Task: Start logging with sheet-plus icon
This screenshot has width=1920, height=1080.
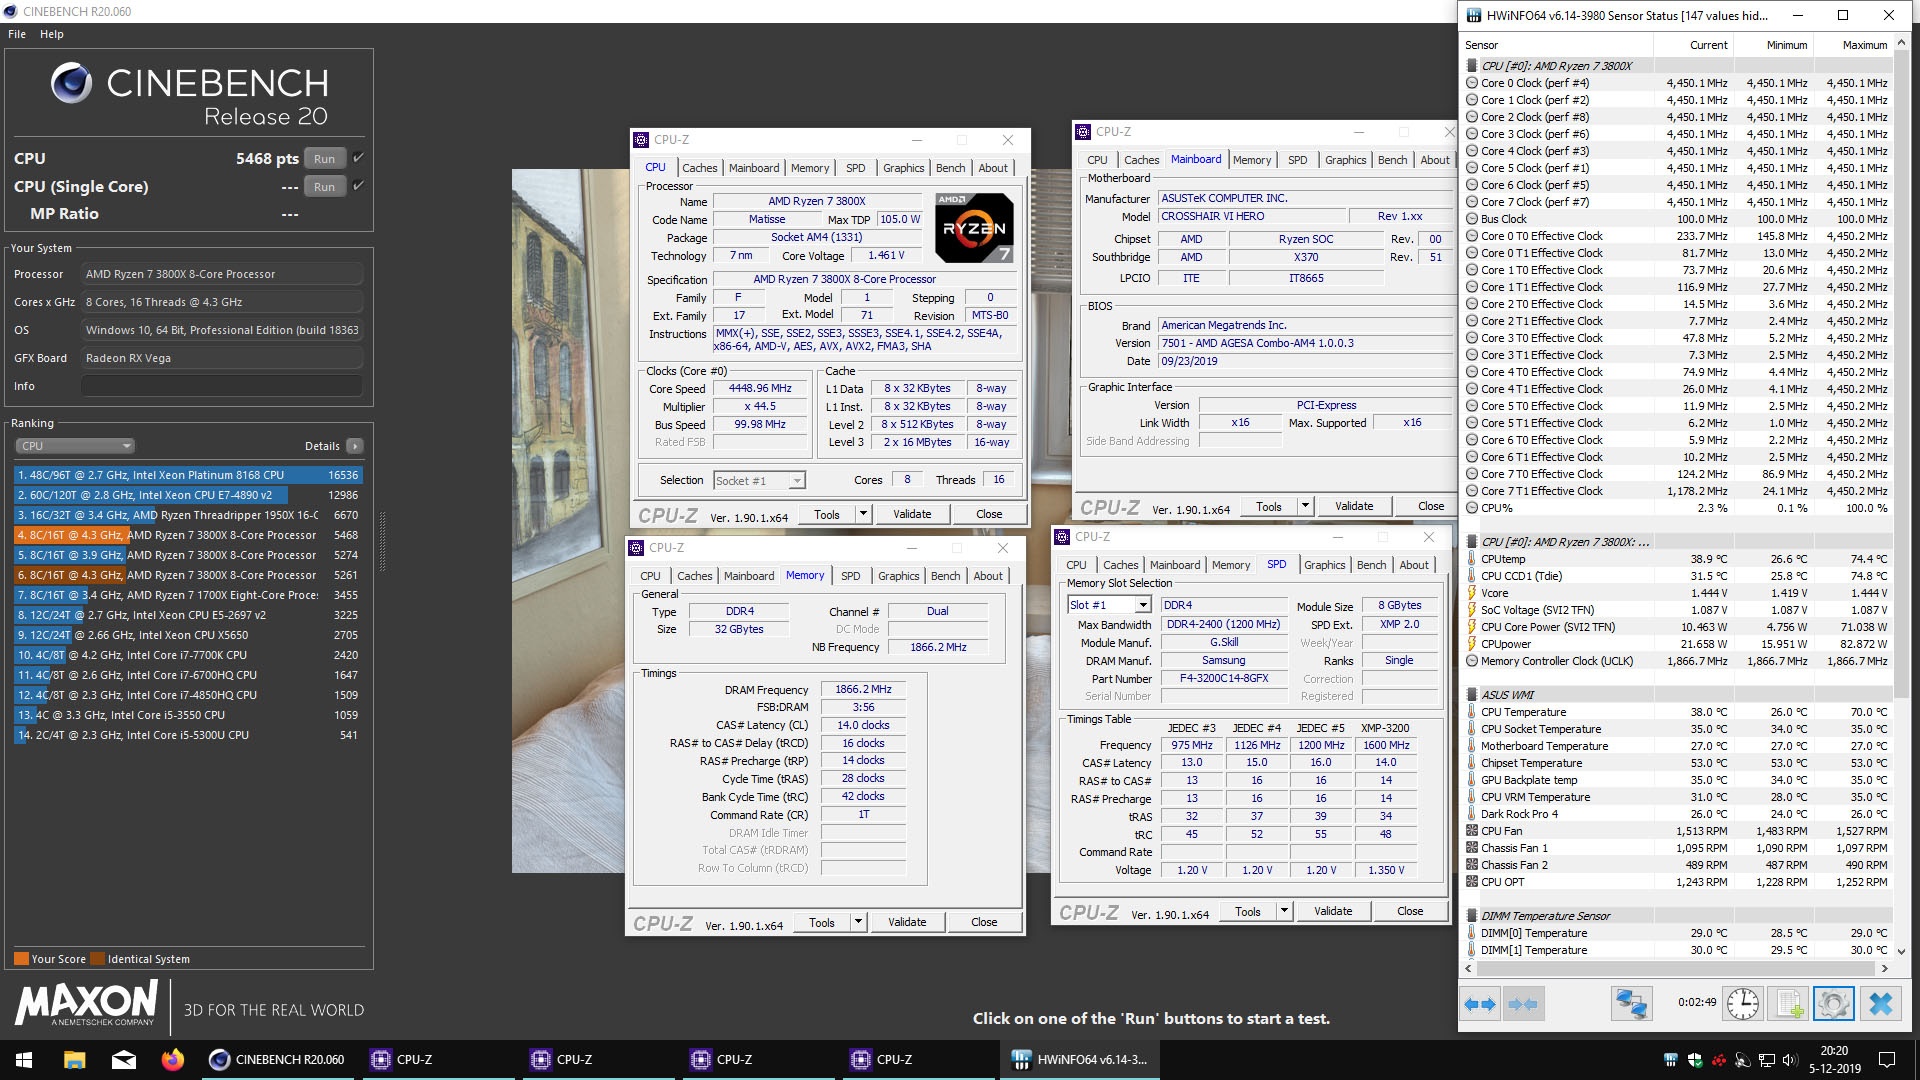Action: (1789, 1003)
